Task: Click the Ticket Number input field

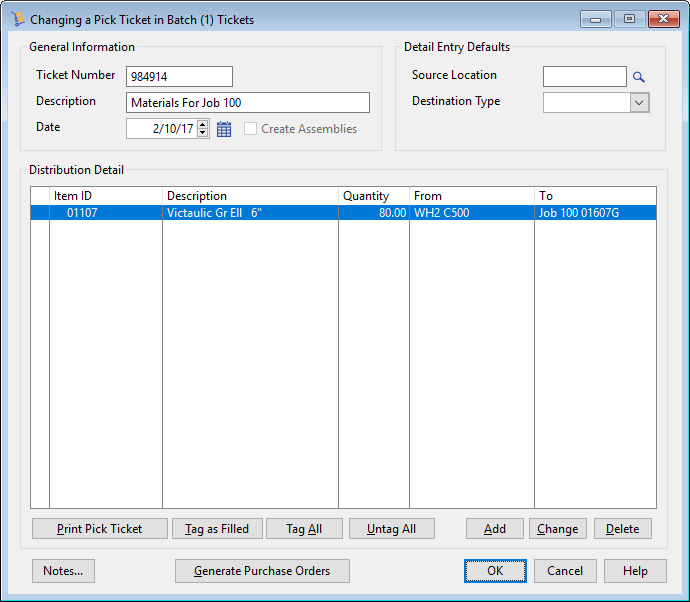Action: click(x=179, y=77)
